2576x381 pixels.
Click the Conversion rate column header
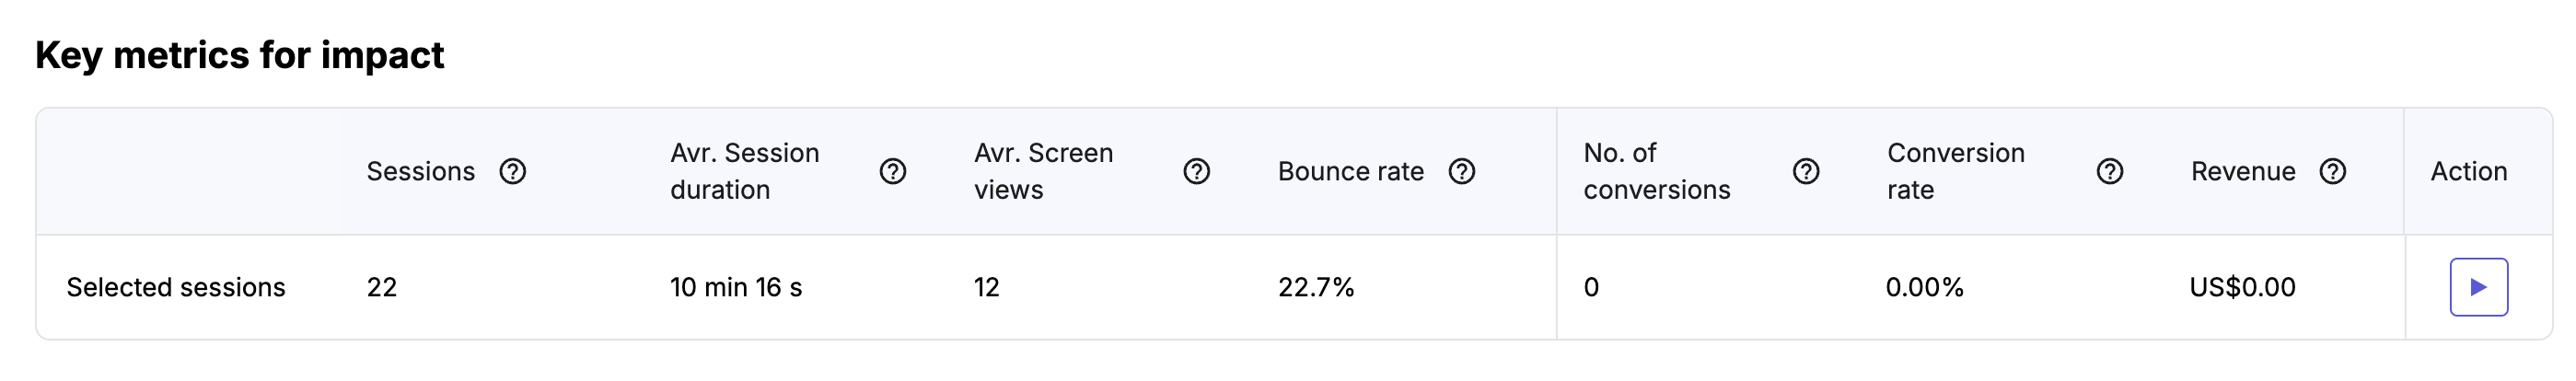point(1956,171)
